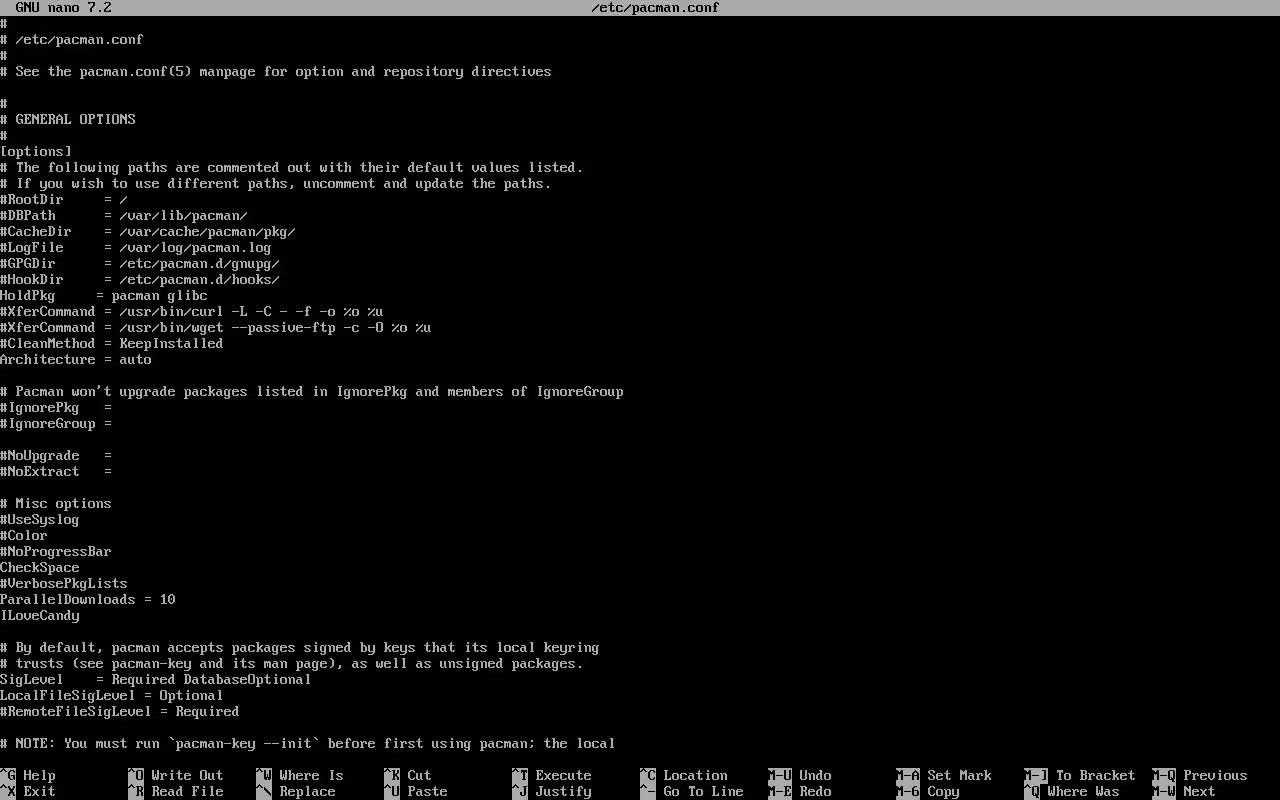Place cursor on the #HookDir line
The width and height of the screenshot is (1280, 800).
140,279
